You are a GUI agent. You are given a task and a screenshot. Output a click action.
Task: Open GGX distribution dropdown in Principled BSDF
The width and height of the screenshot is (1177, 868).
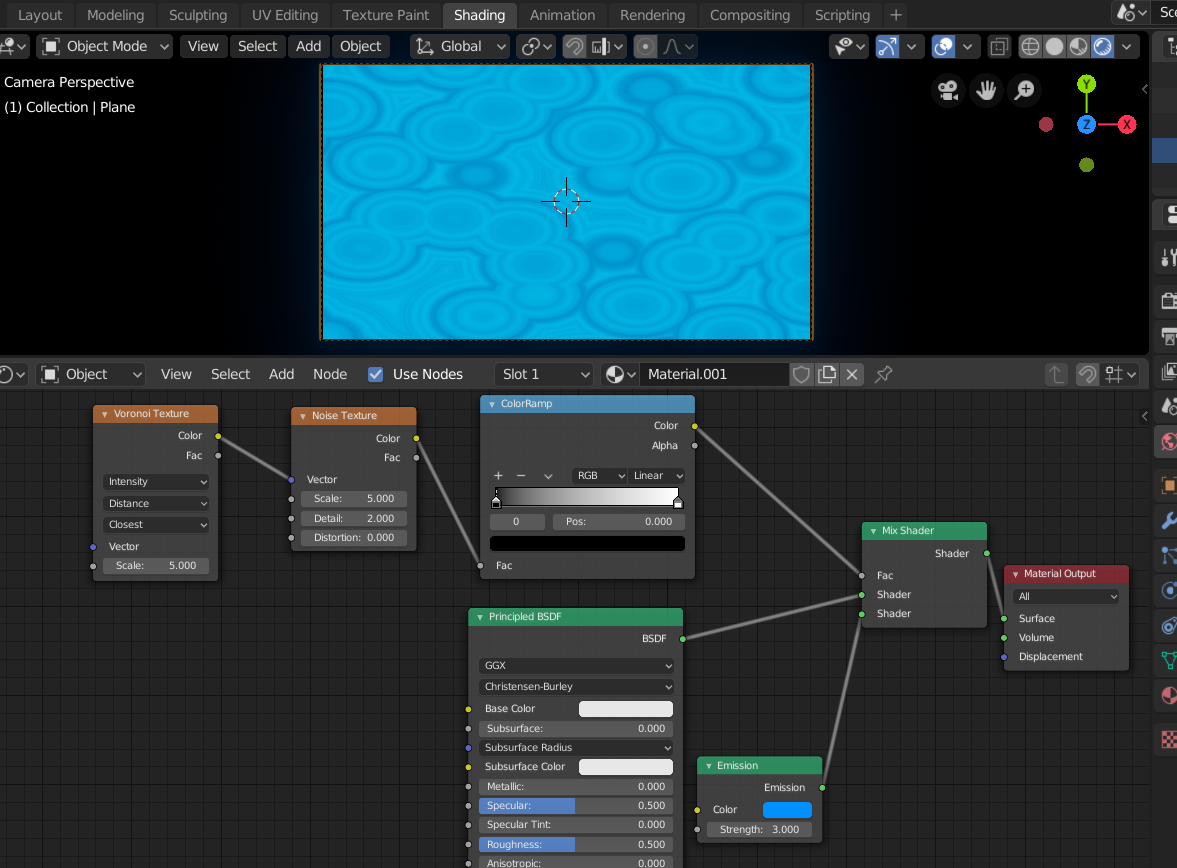pyautogui.click(x=576, y=665)
